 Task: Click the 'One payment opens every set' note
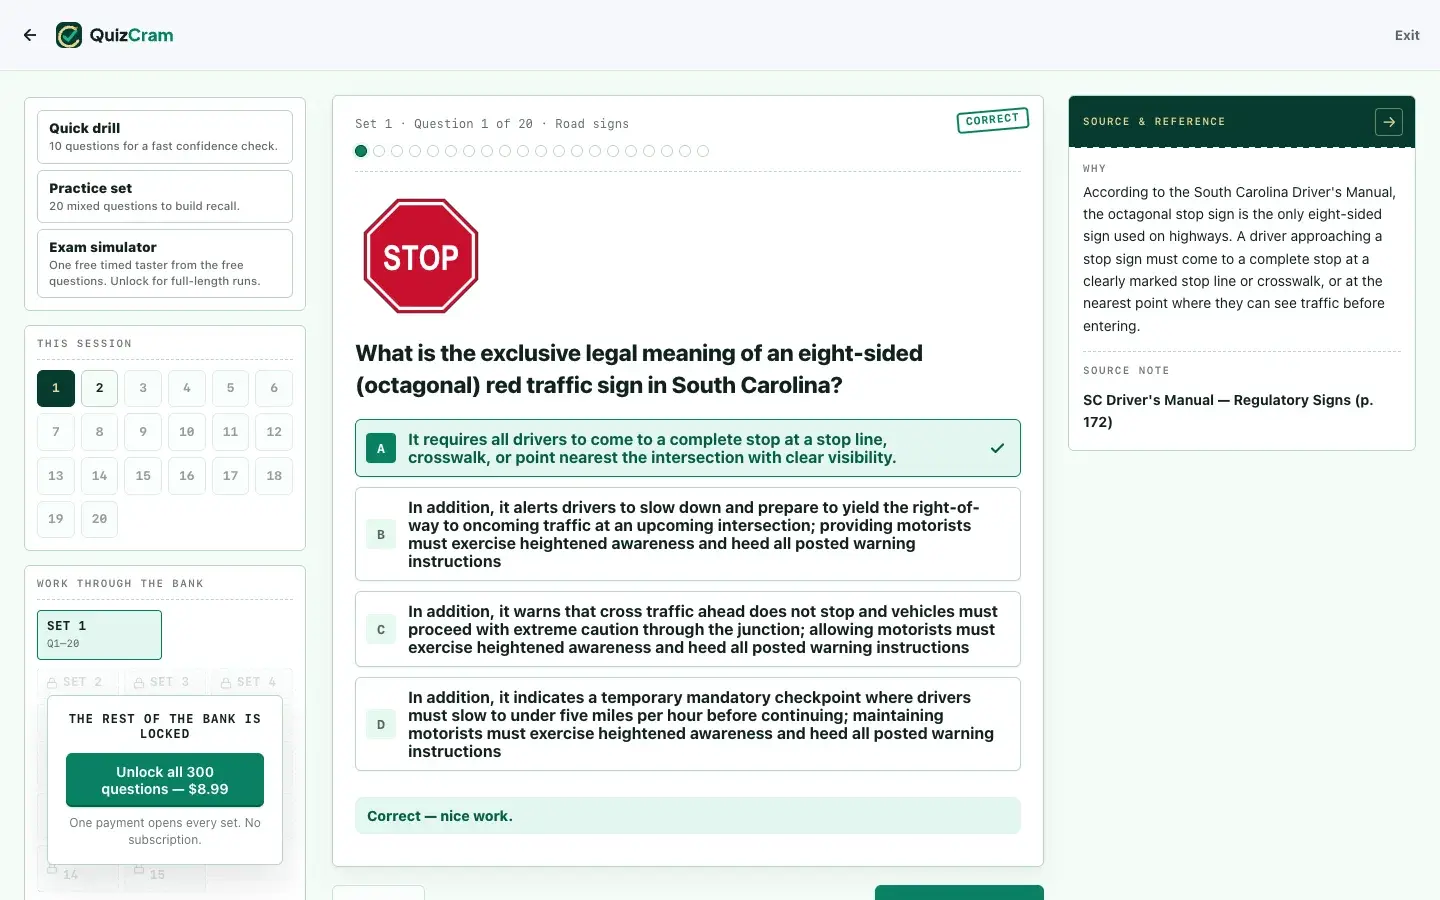point(165,831)
